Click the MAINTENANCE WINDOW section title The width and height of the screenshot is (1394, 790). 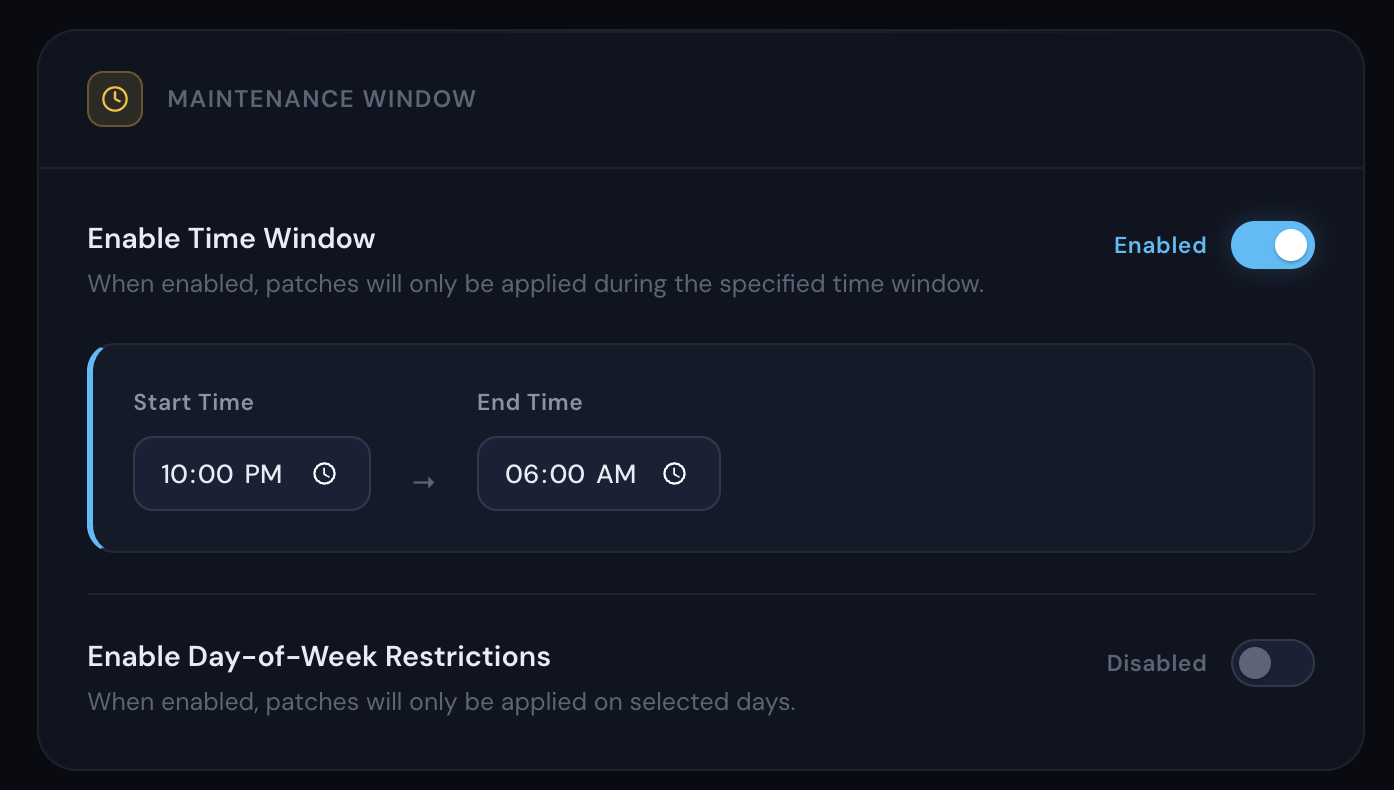(x=321, y=98)
